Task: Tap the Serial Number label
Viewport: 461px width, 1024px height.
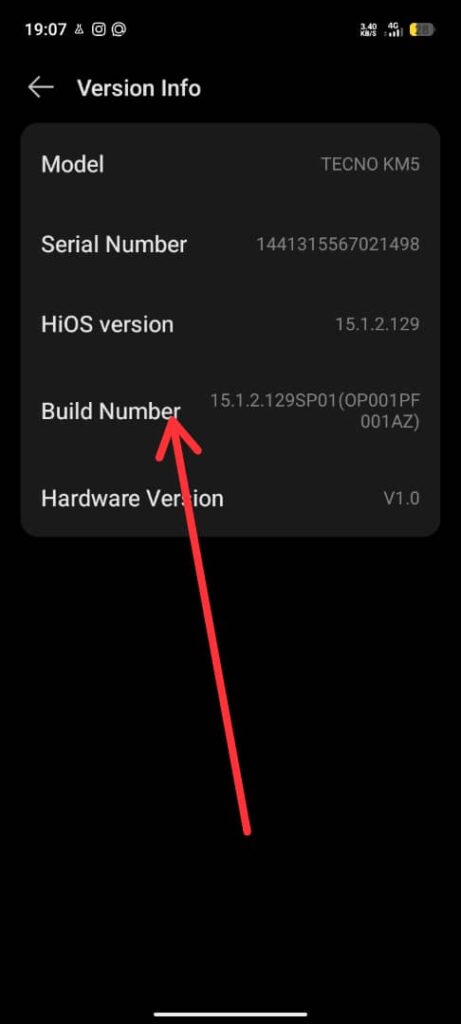Action: click(x=114, y=244)
